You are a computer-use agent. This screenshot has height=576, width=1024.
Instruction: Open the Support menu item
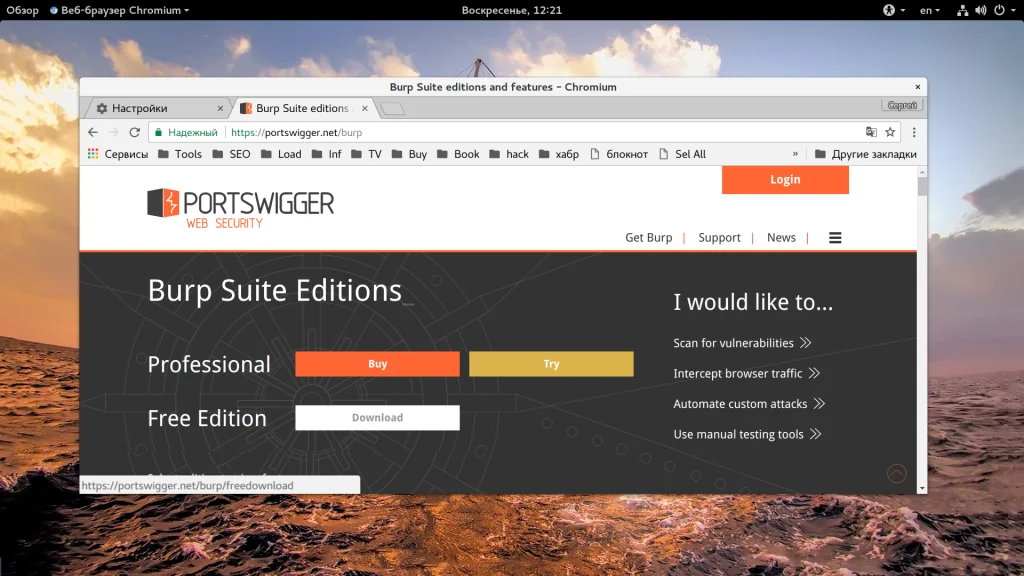point(719,238)
